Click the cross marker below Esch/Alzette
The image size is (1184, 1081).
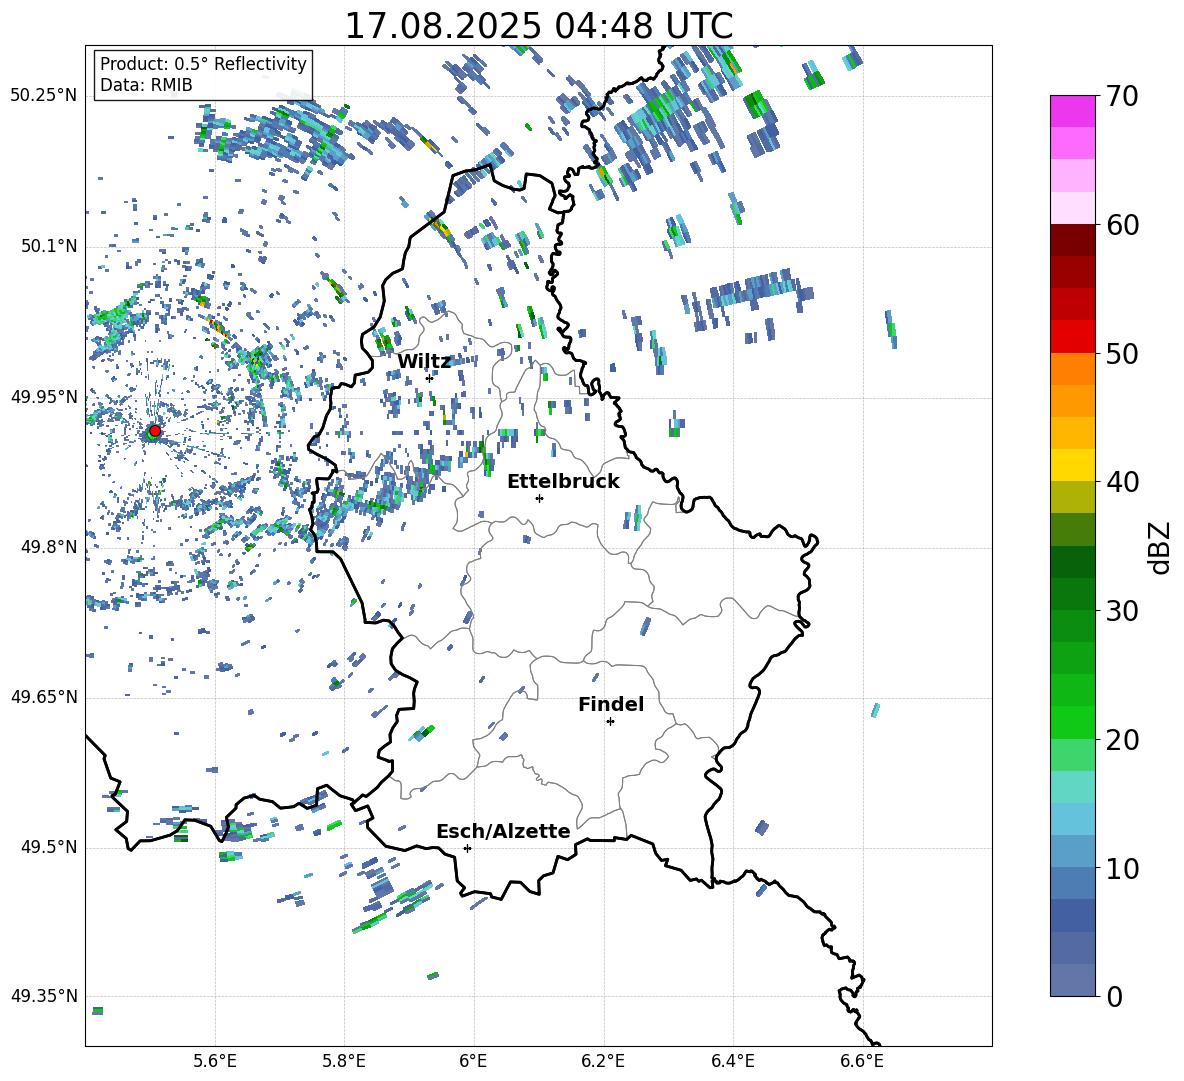467,848
